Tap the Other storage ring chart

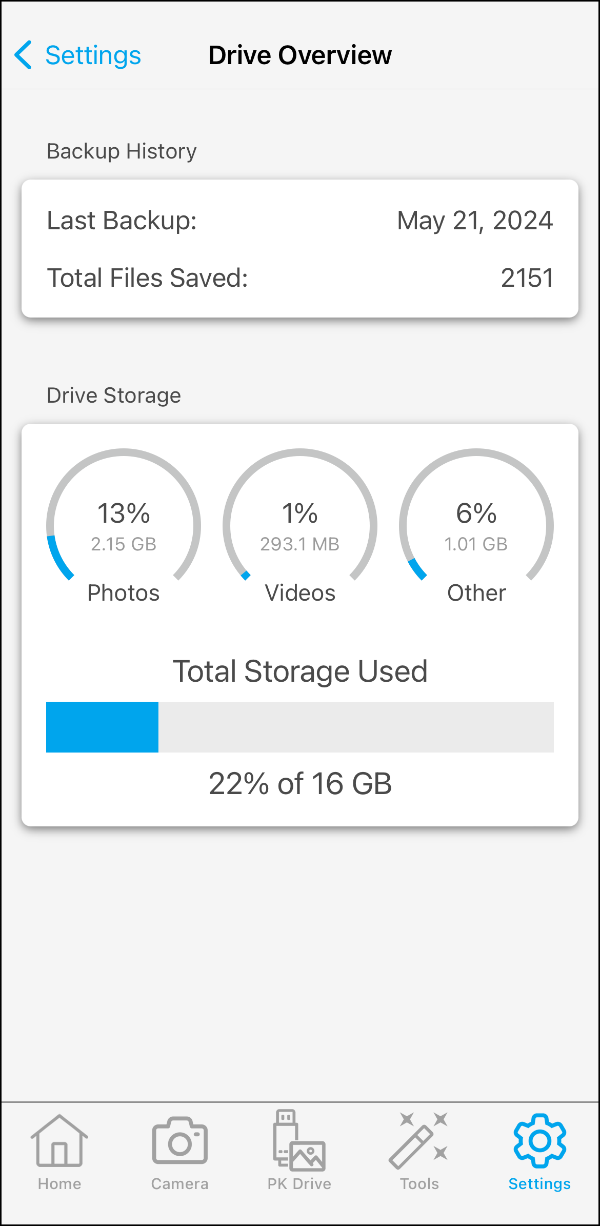[x=476, y=520]
